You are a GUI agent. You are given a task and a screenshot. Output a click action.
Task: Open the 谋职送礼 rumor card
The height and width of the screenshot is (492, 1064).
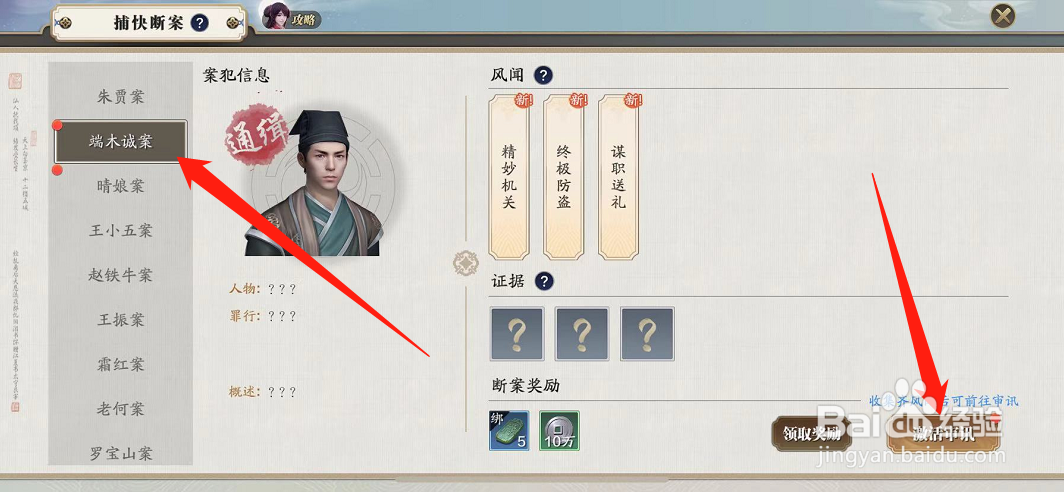coord(618,177)
